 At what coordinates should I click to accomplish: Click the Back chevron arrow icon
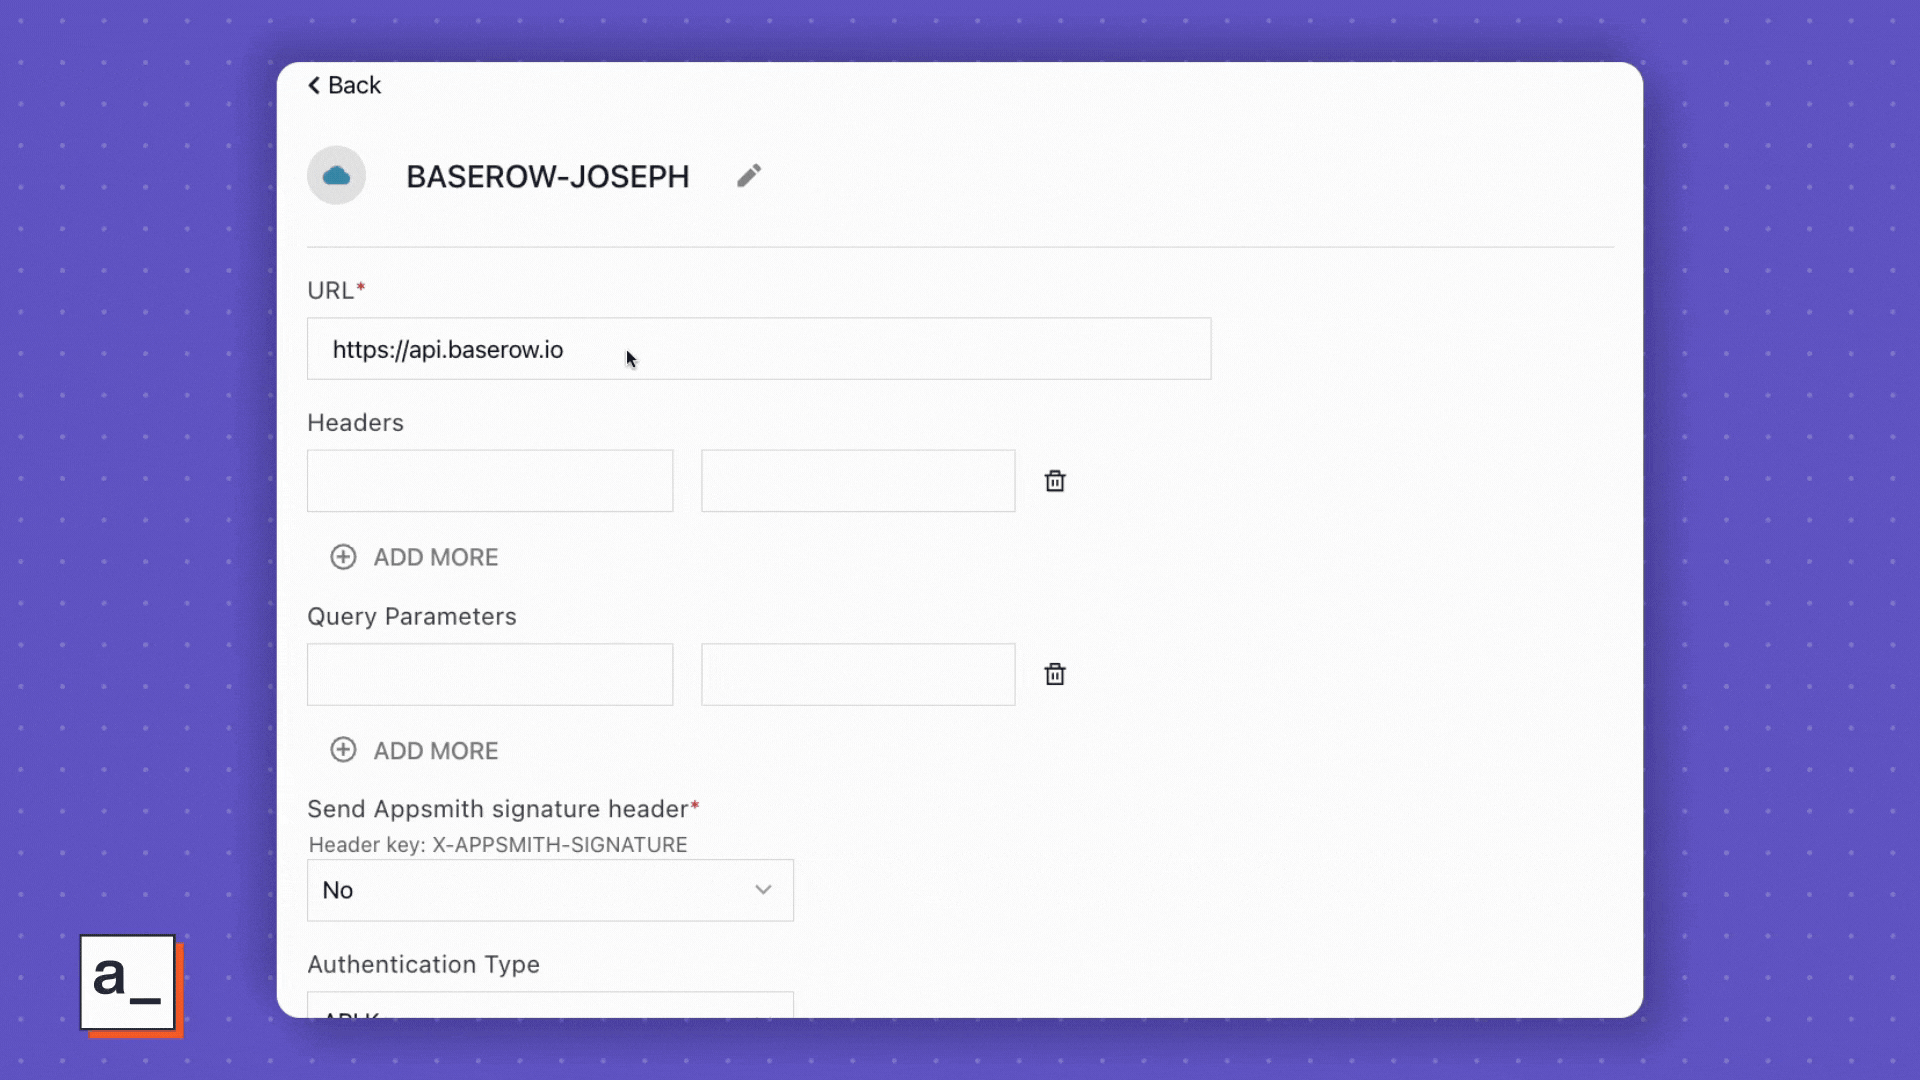(x=314, y=85)
